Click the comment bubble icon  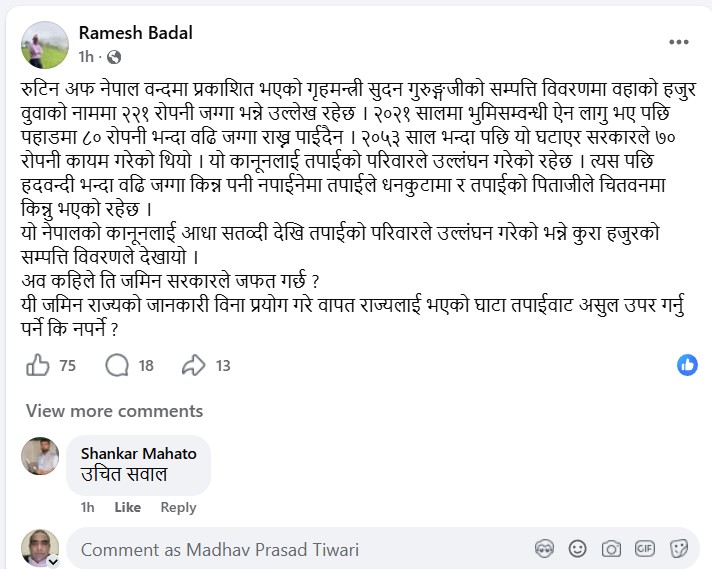pyautogui.click(x=117, y=366)
